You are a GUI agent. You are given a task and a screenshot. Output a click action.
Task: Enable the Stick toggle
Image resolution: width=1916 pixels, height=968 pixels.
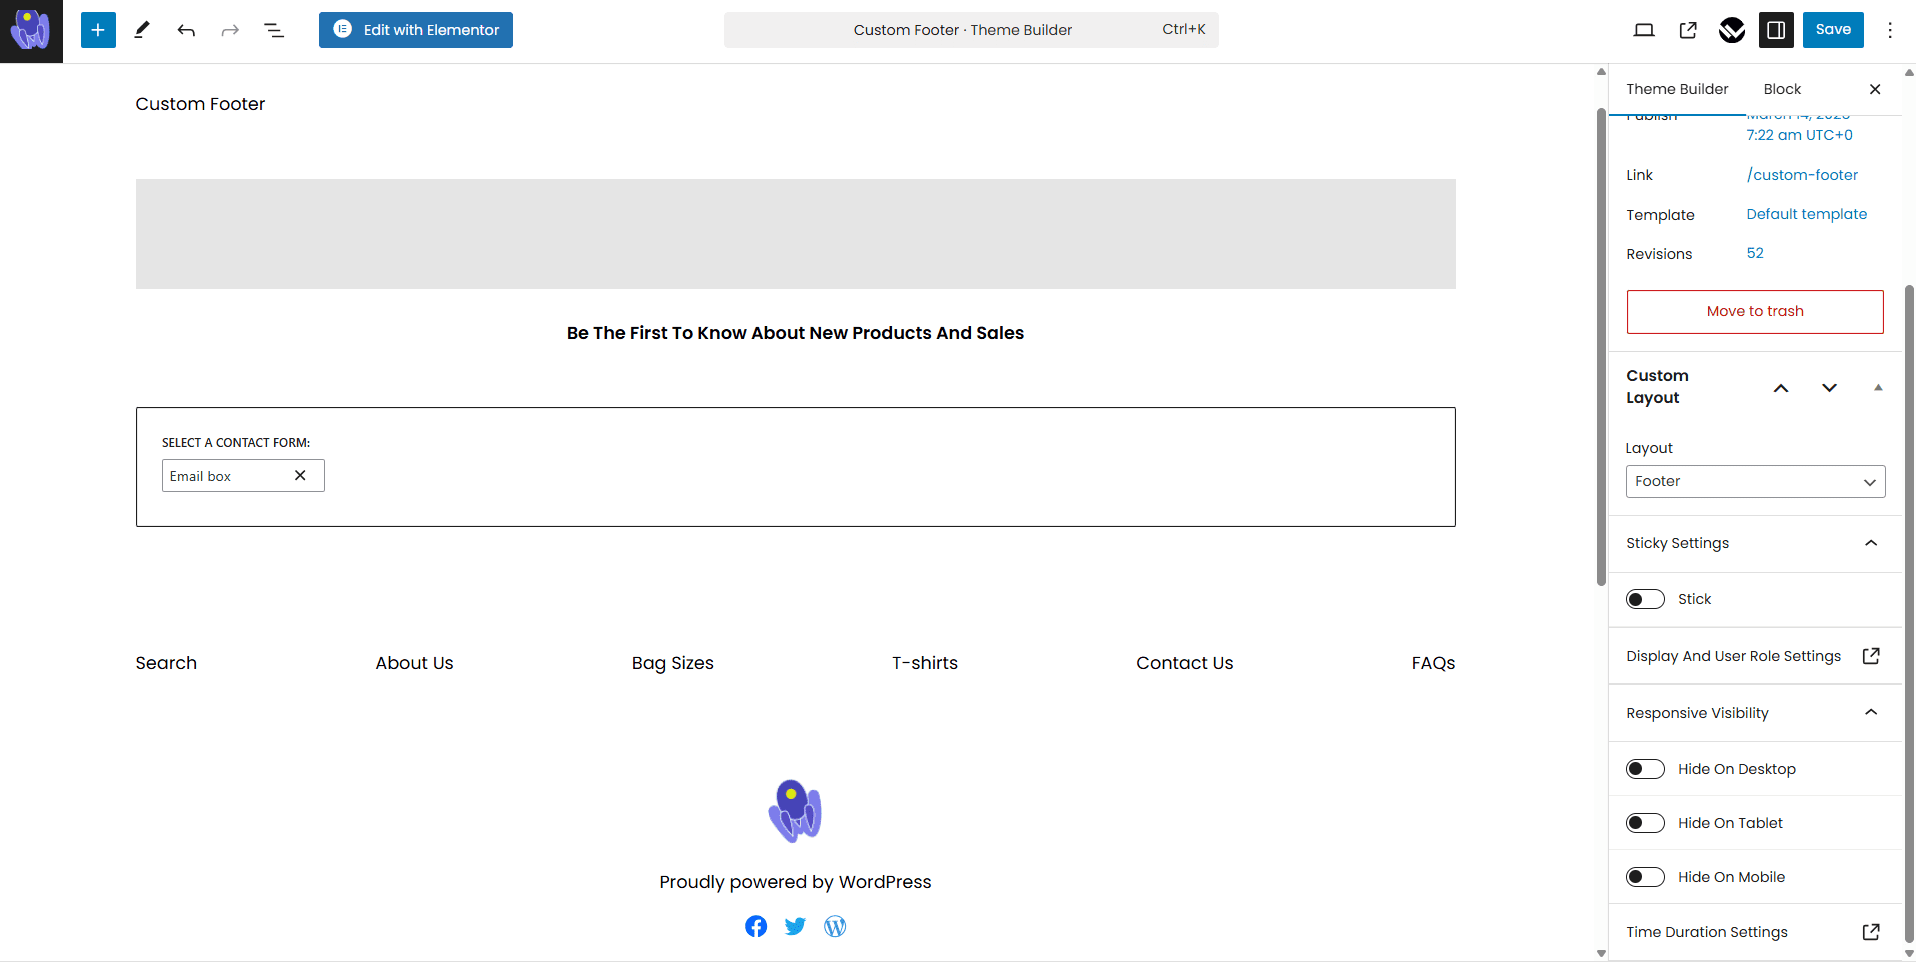(x=1645, y=599)
